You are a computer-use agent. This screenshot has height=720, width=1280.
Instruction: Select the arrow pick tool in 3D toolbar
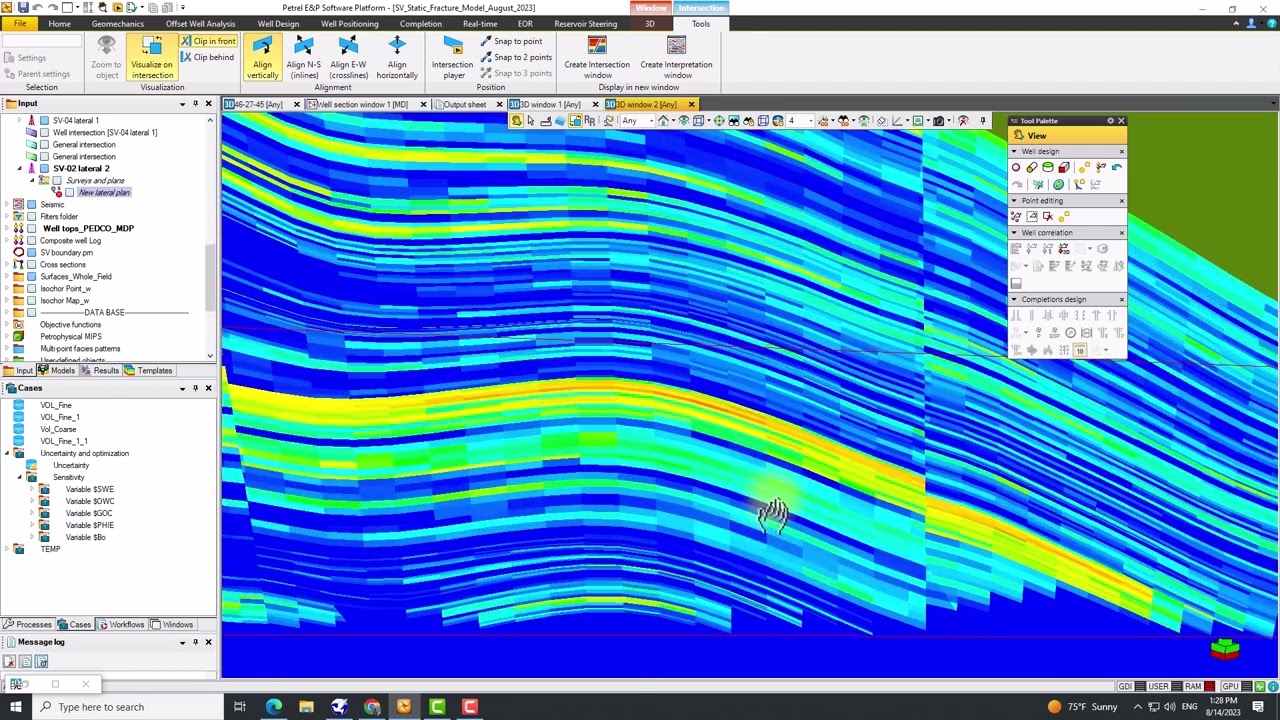(x=531, y=121)
